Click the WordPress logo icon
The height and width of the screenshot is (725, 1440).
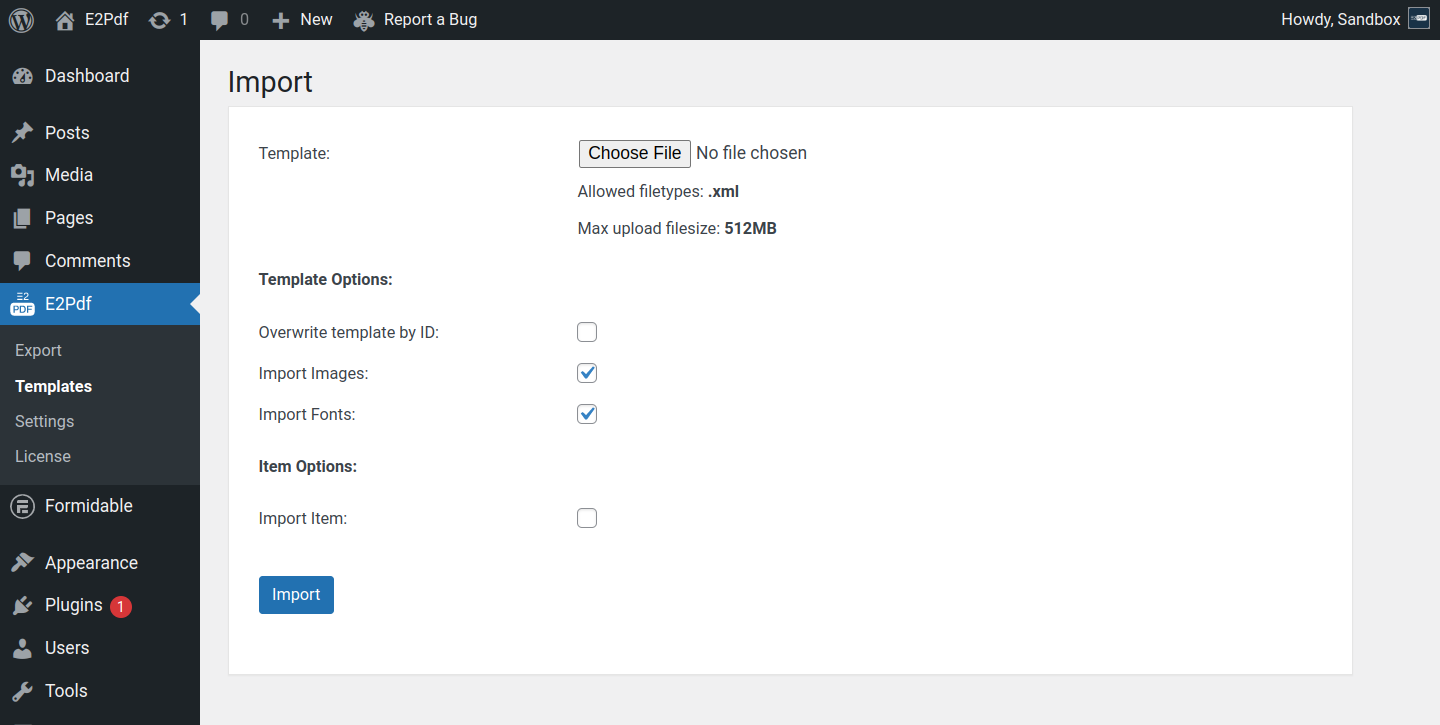pos(21,20)
